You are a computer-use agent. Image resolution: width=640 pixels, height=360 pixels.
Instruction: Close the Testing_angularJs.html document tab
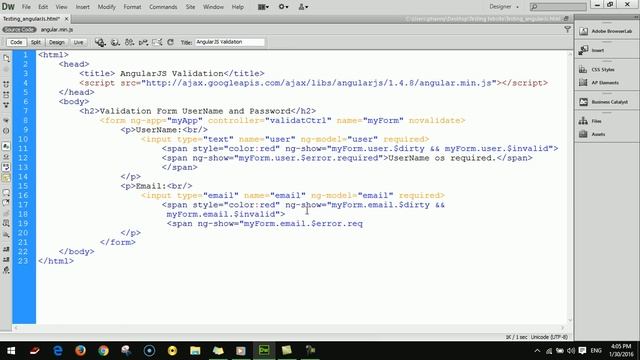click(67, 19)
